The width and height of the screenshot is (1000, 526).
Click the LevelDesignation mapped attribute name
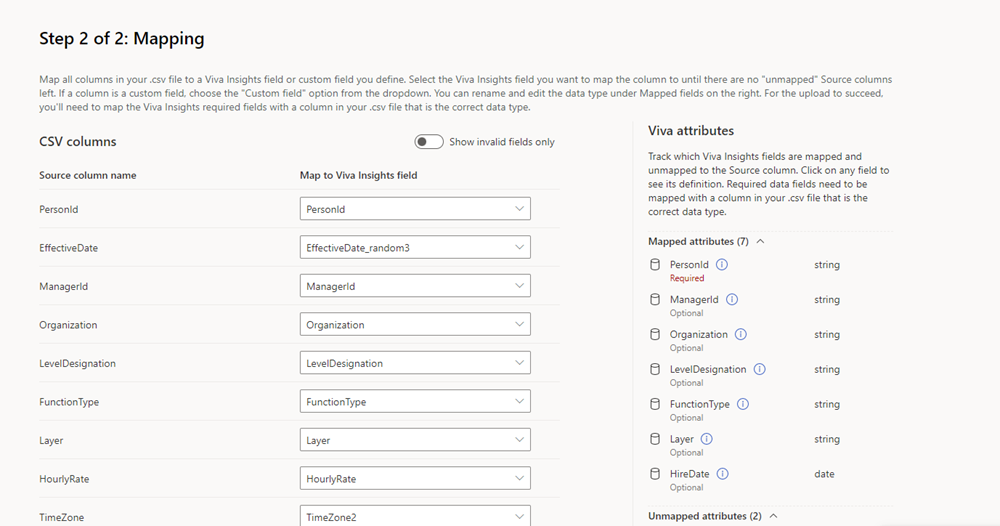point(708,369)
